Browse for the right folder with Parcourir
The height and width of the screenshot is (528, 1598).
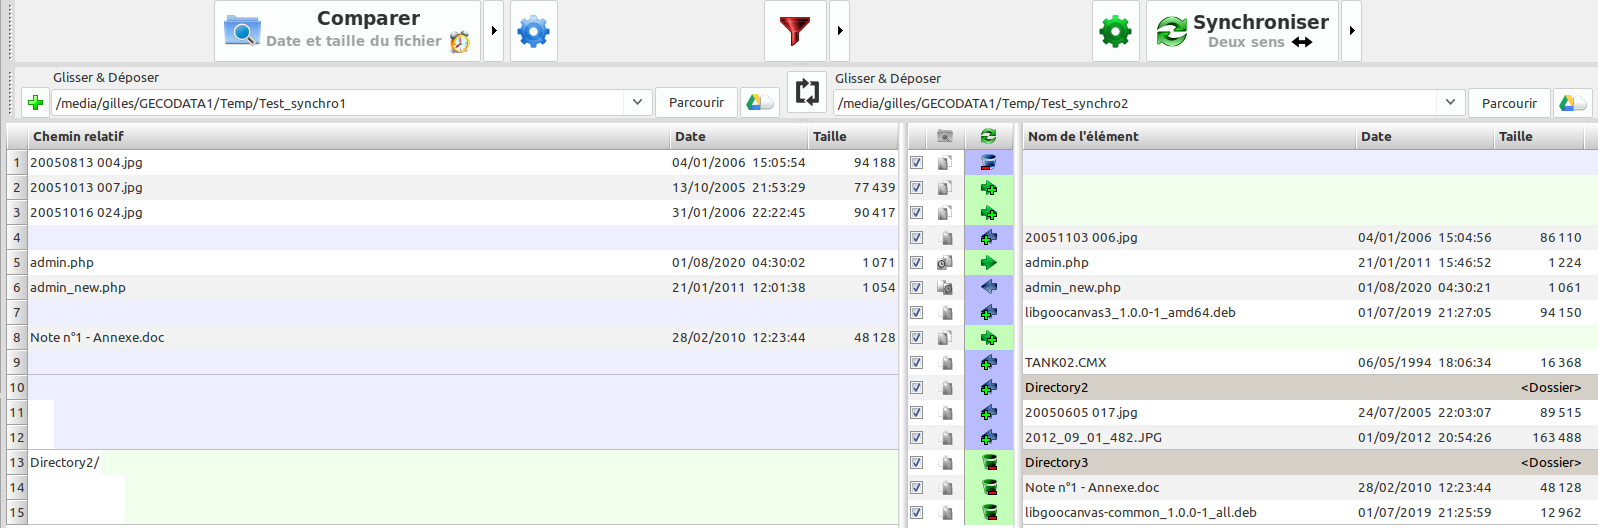pos(1509,103)
